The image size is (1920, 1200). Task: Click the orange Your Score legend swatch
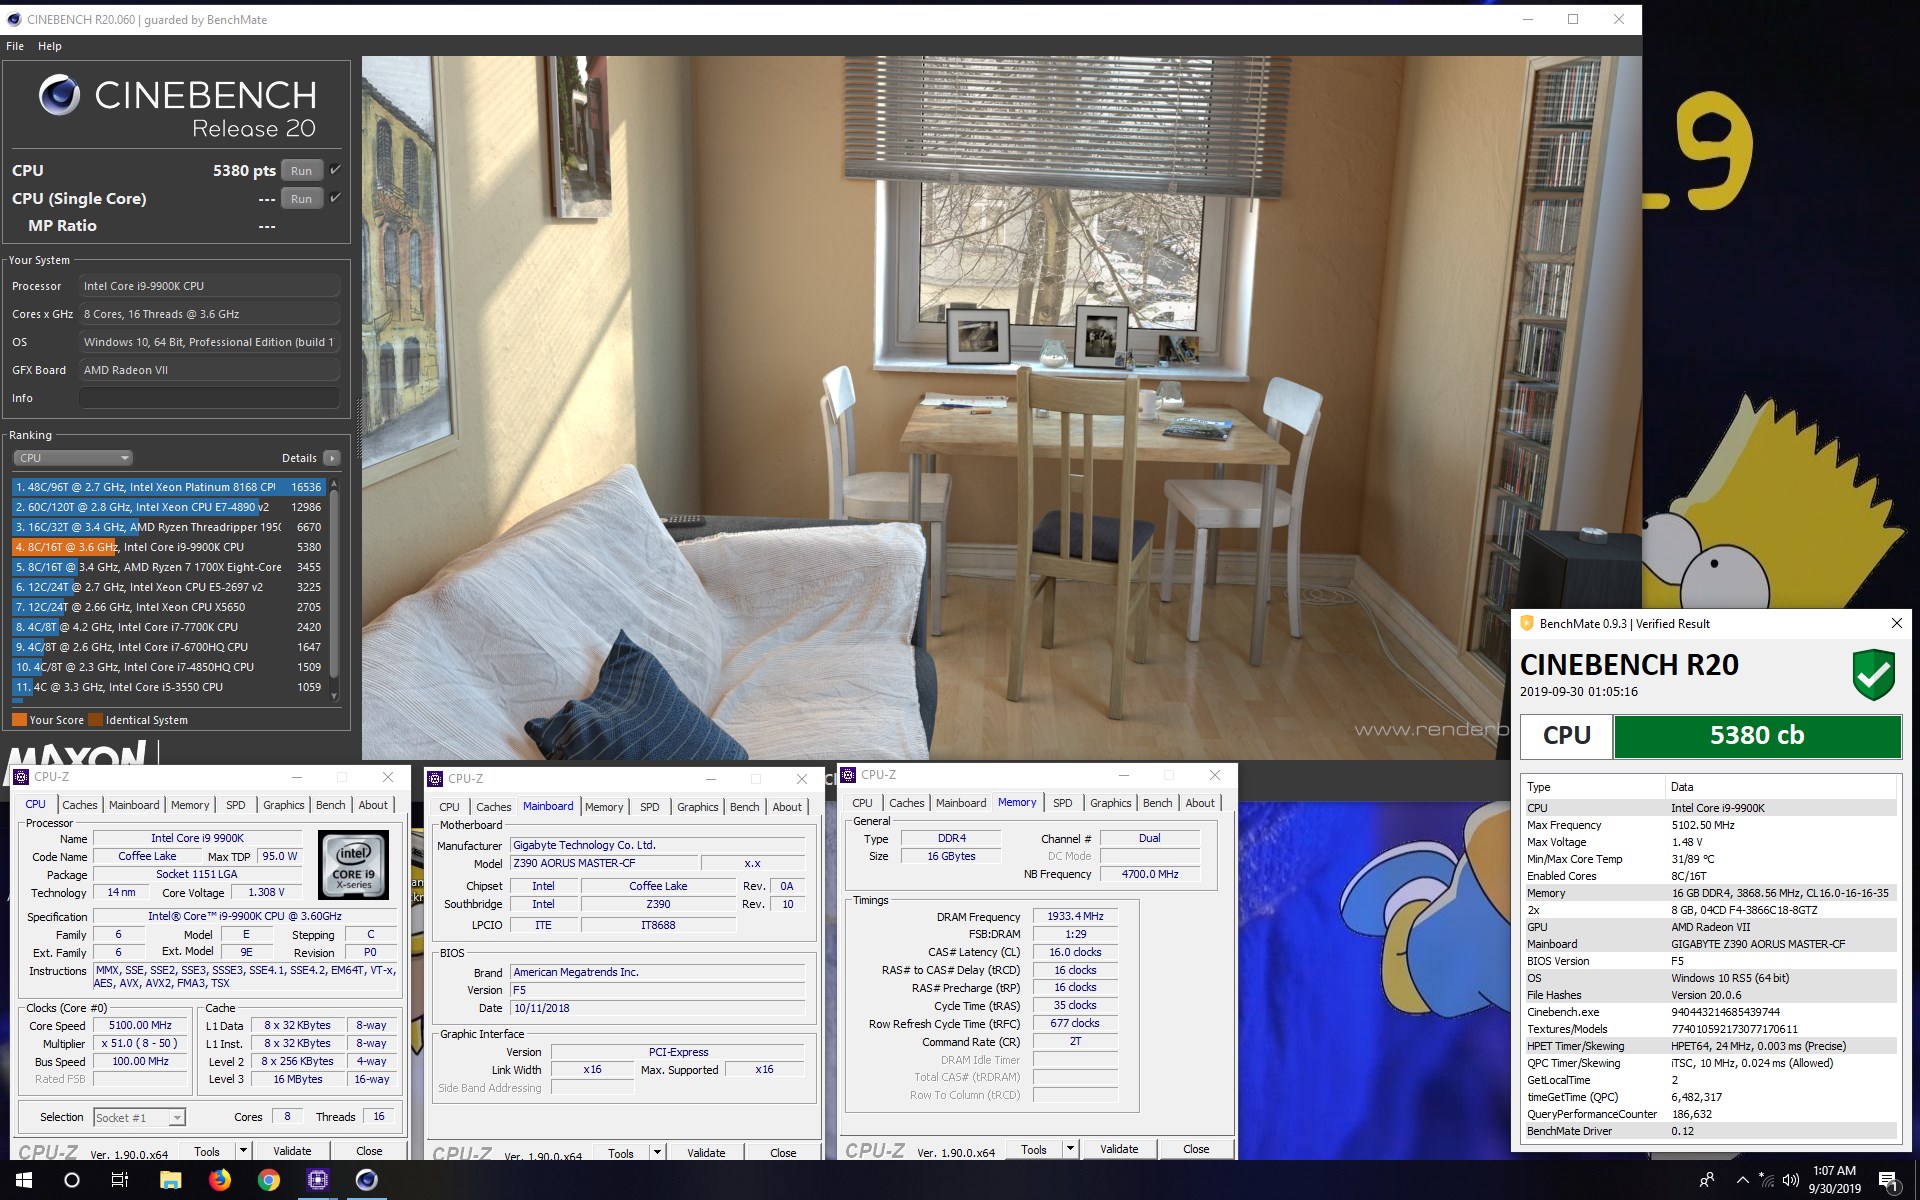pos(19,720)
